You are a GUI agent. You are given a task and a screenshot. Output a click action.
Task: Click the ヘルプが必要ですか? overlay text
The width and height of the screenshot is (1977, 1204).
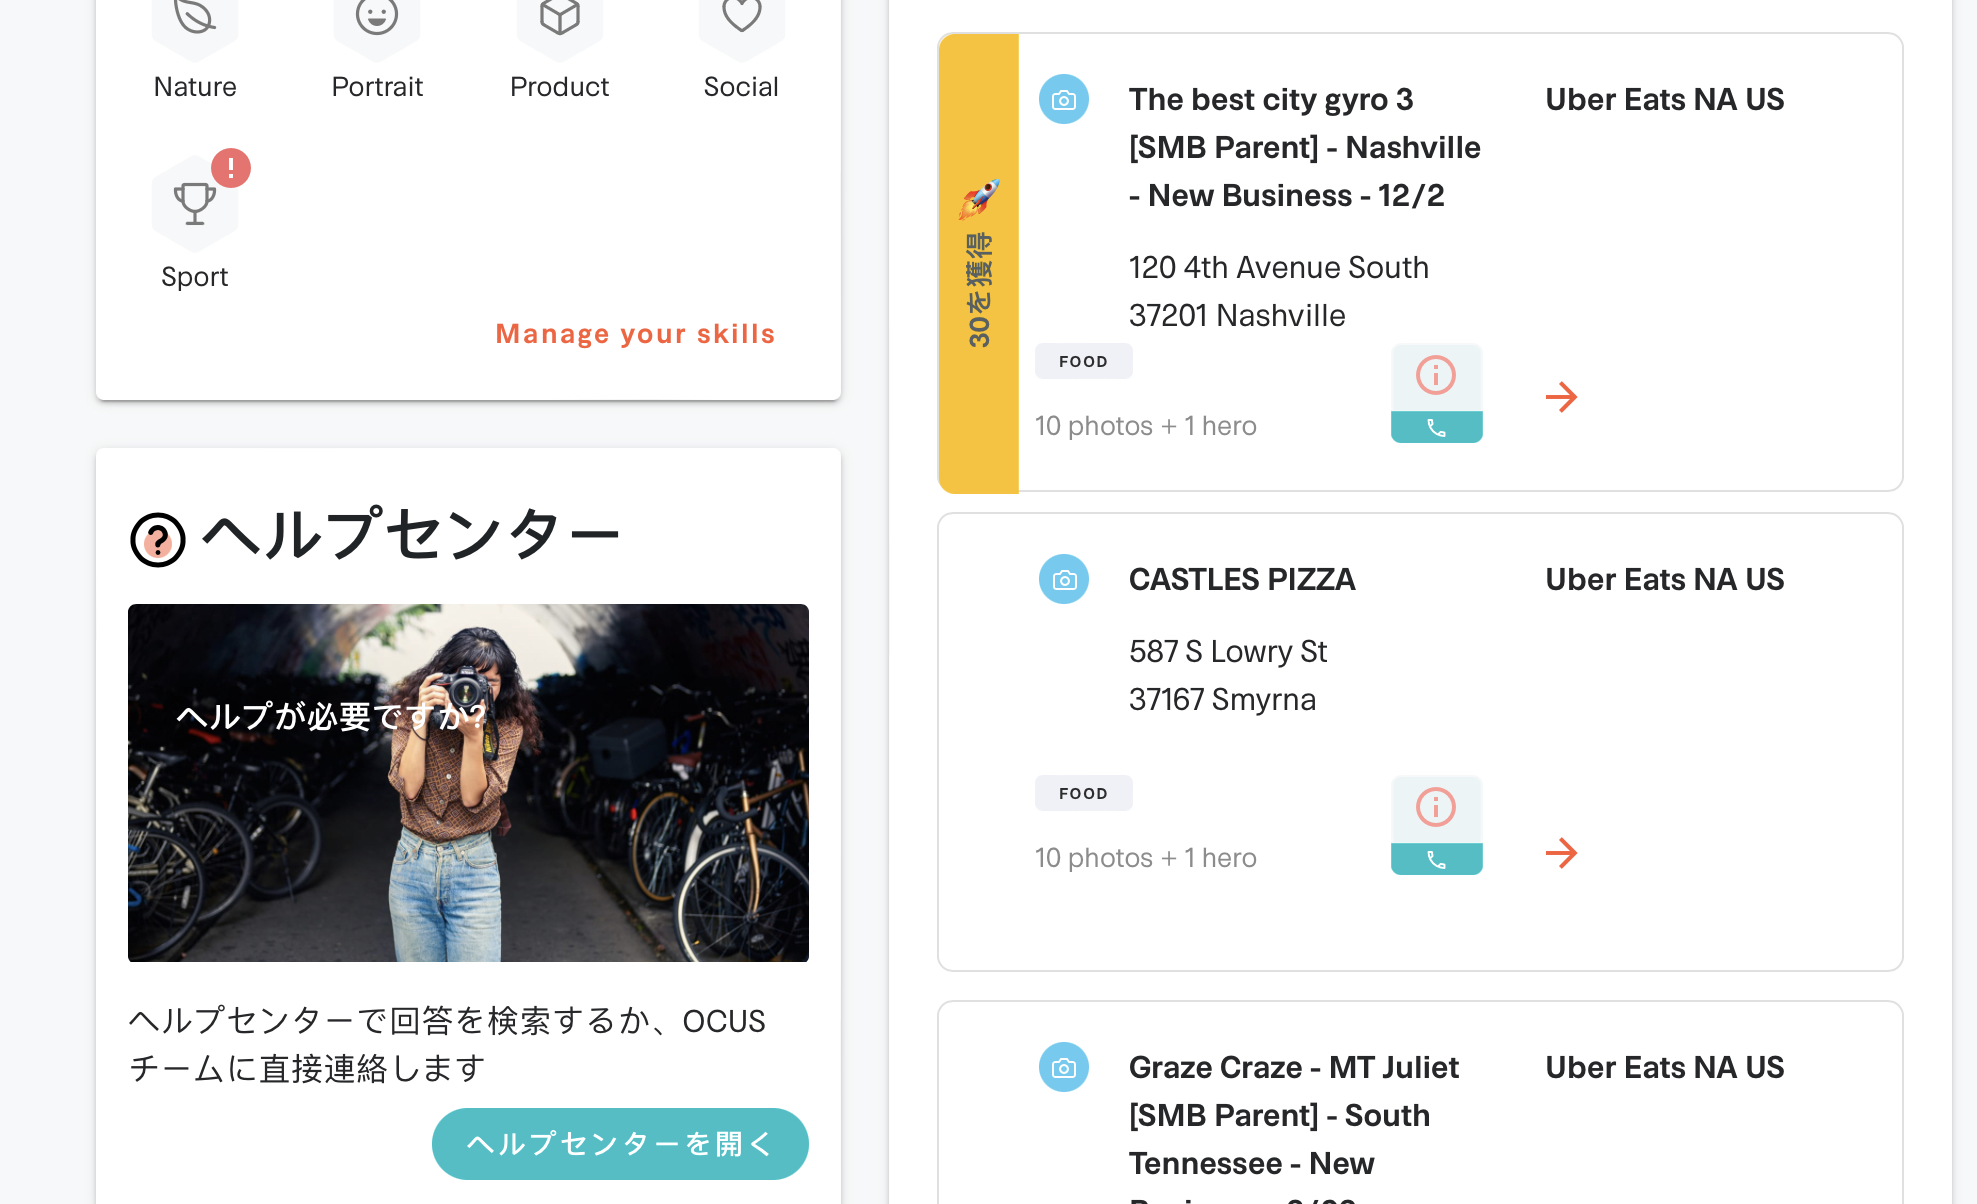[x=331, y=716]
